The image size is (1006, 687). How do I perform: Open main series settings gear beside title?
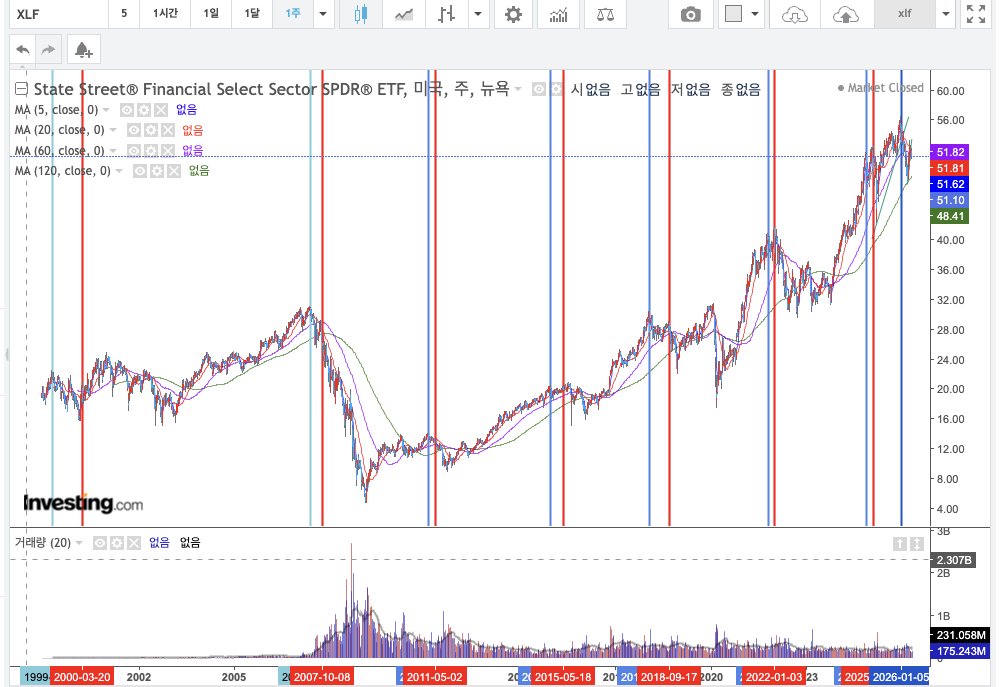pos(556,89)
